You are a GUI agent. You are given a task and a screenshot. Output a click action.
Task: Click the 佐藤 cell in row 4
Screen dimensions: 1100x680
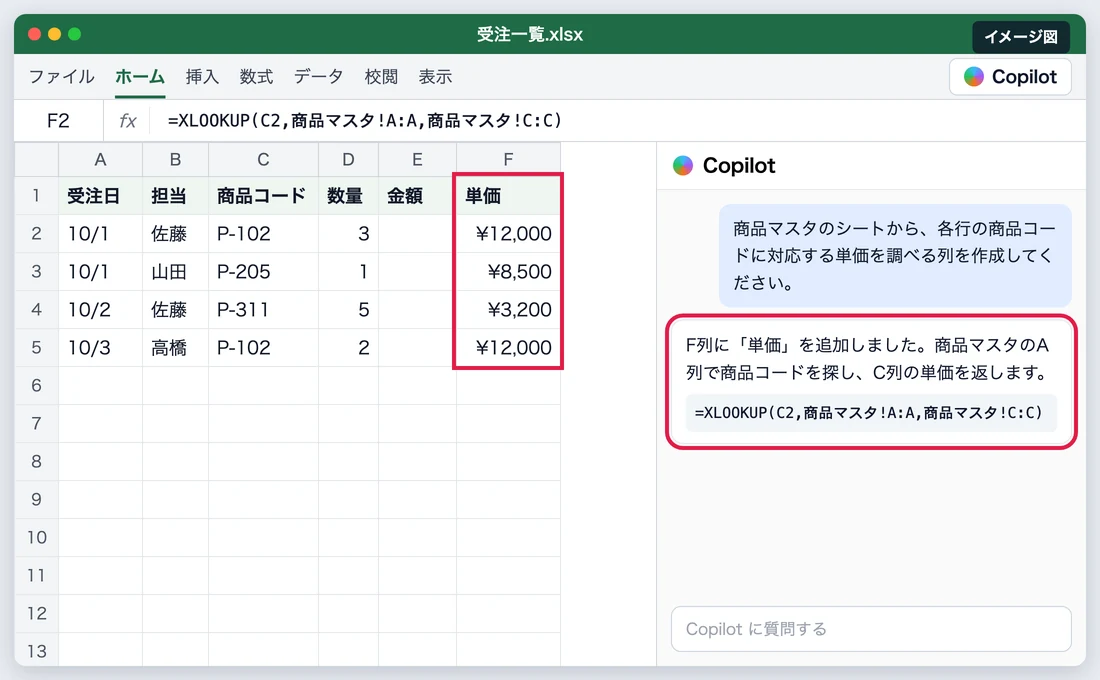[x=175, y=309]
